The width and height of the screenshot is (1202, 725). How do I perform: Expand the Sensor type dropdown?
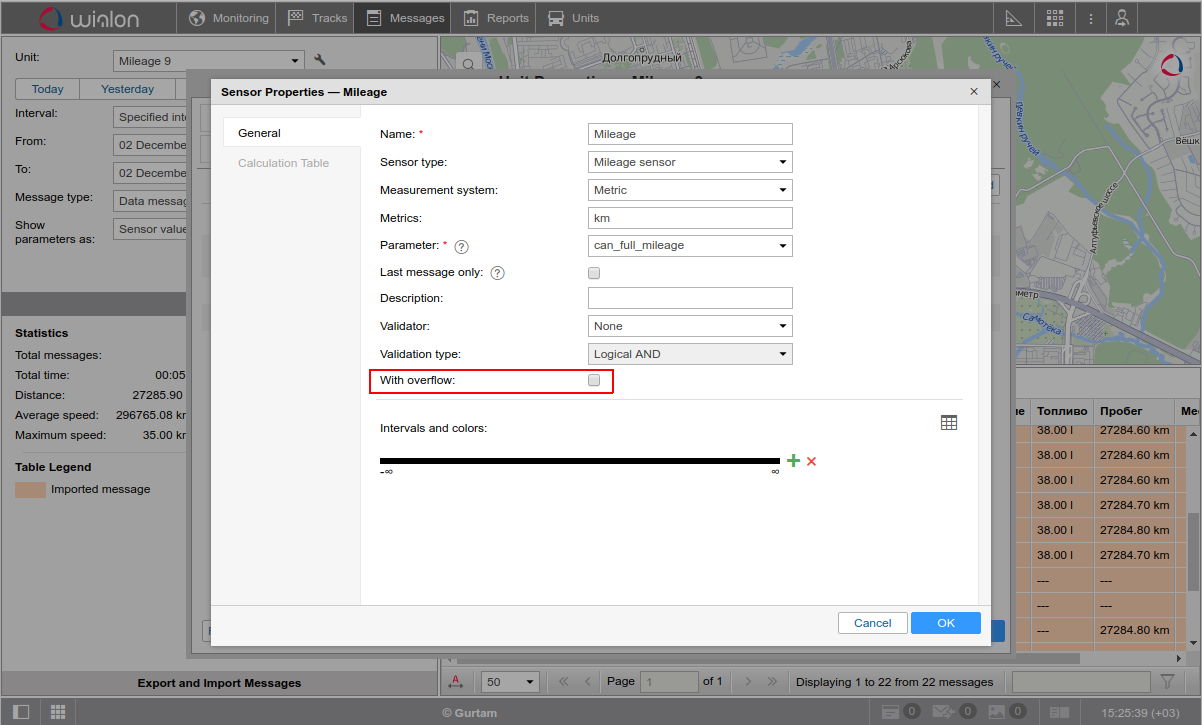click(x=690, y=162)
